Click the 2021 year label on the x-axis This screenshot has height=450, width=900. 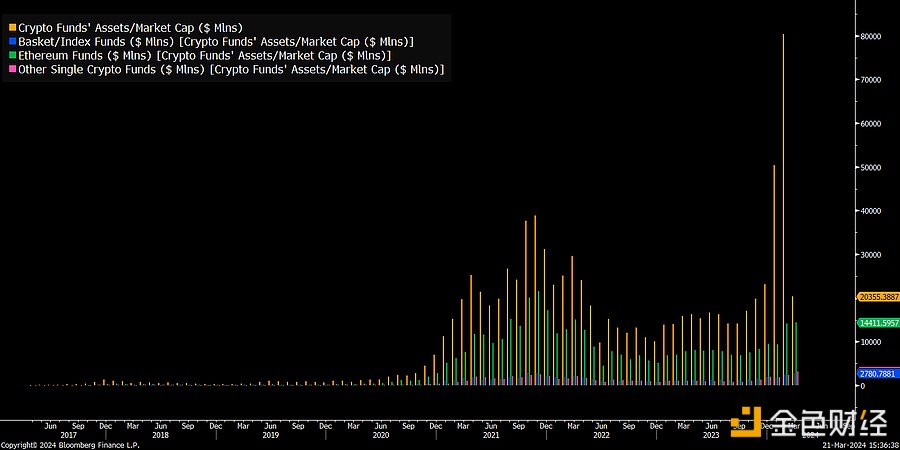(491, 436)
